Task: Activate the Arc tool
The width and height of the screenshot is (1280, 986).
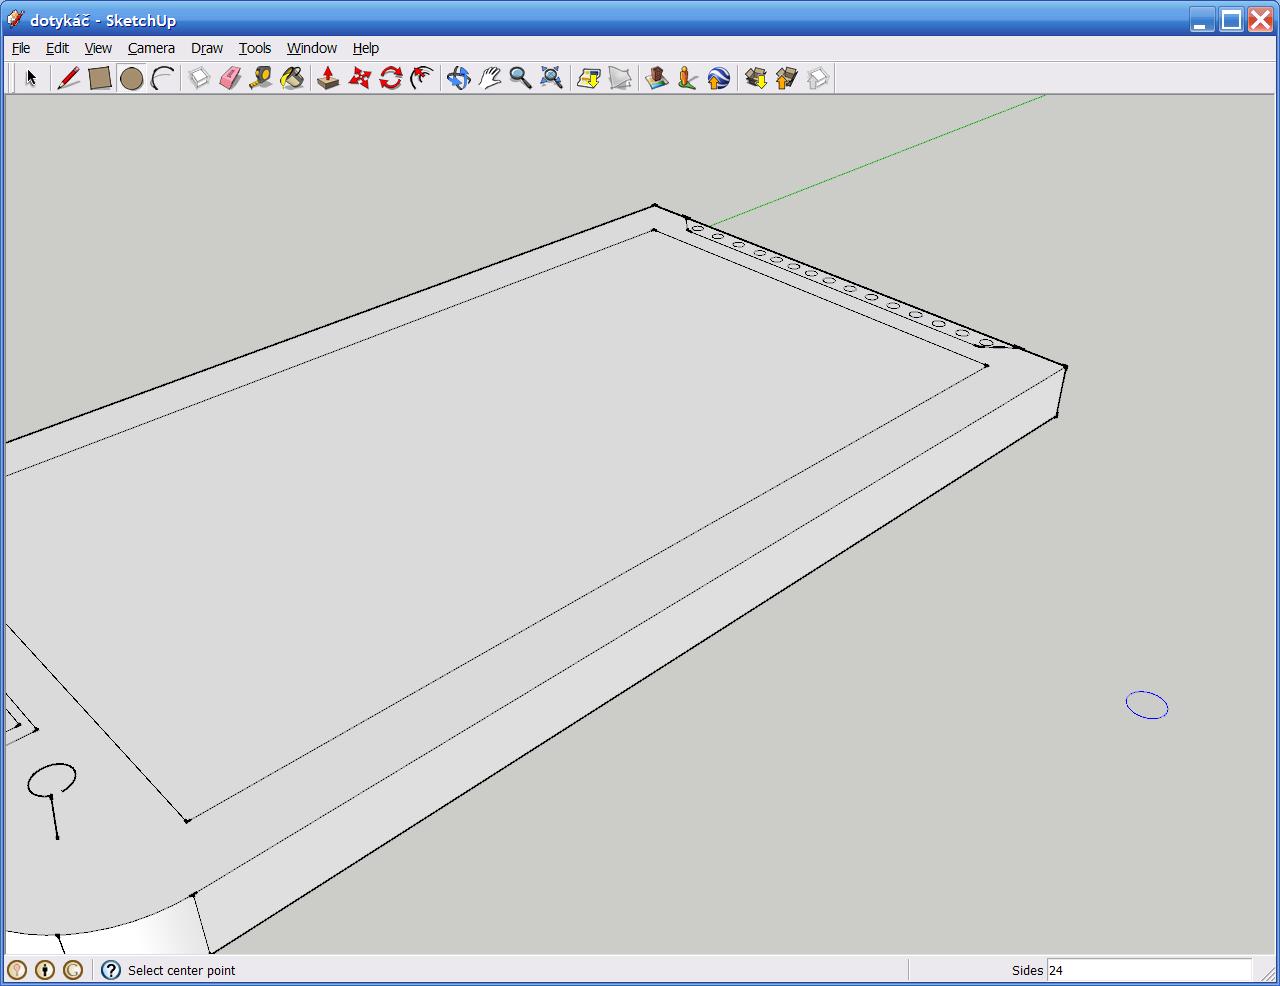Action: 162,78
